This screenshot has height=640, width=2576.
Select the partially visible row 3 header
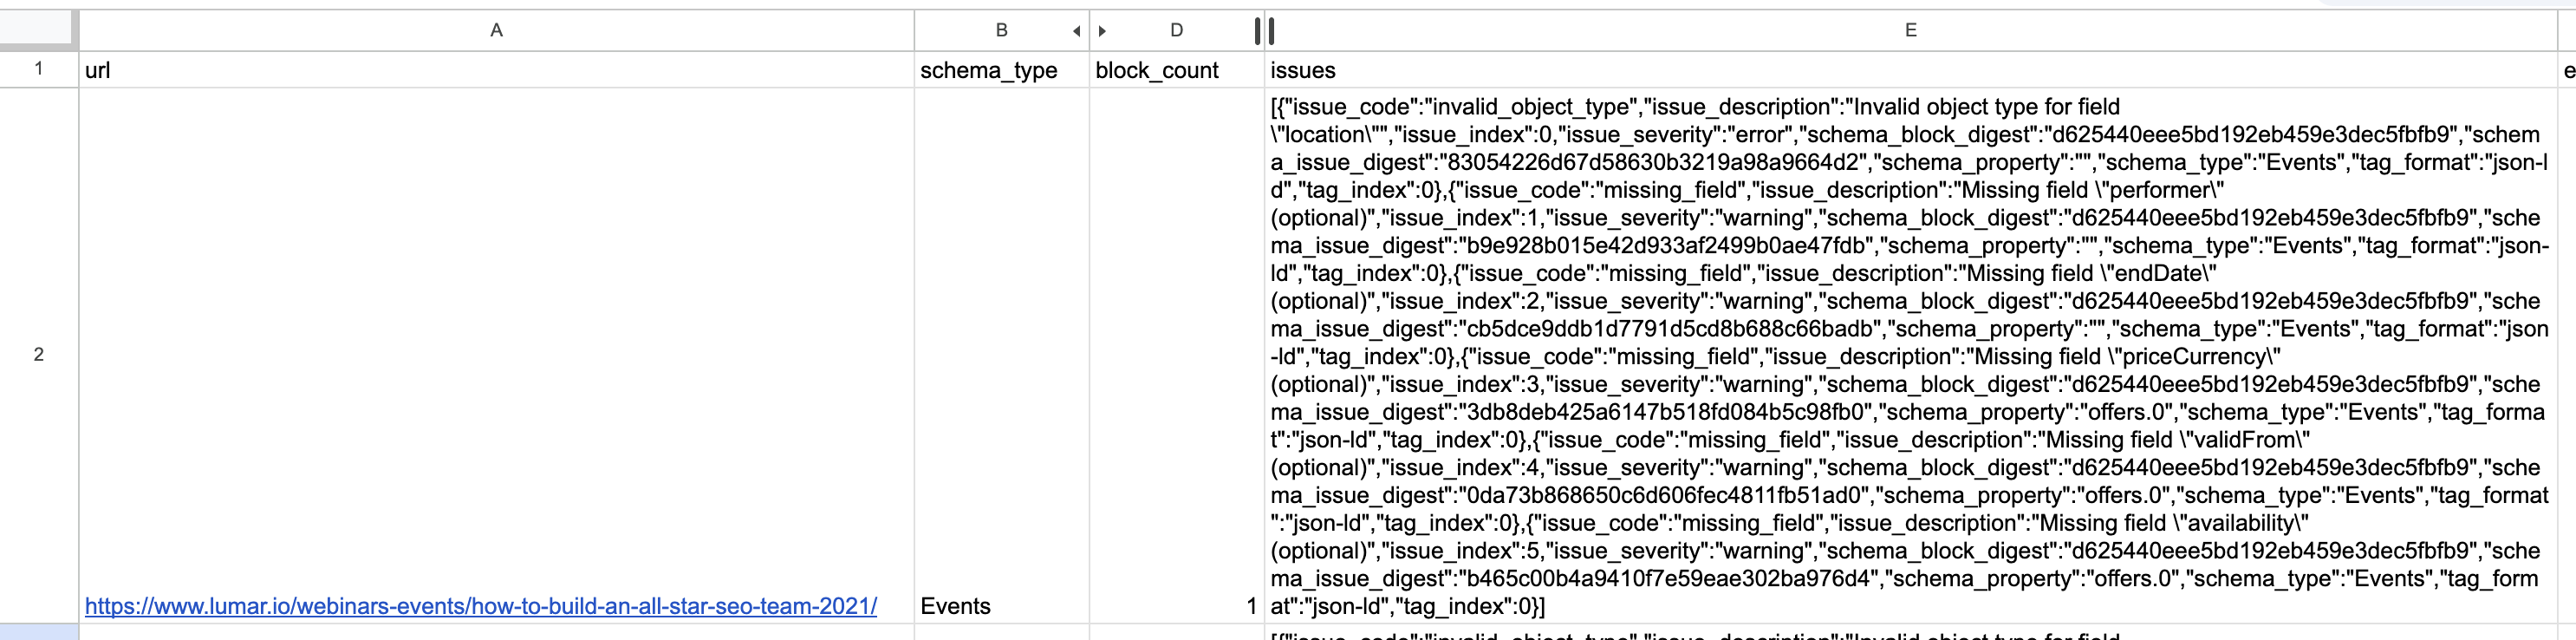tap(39, 632)
